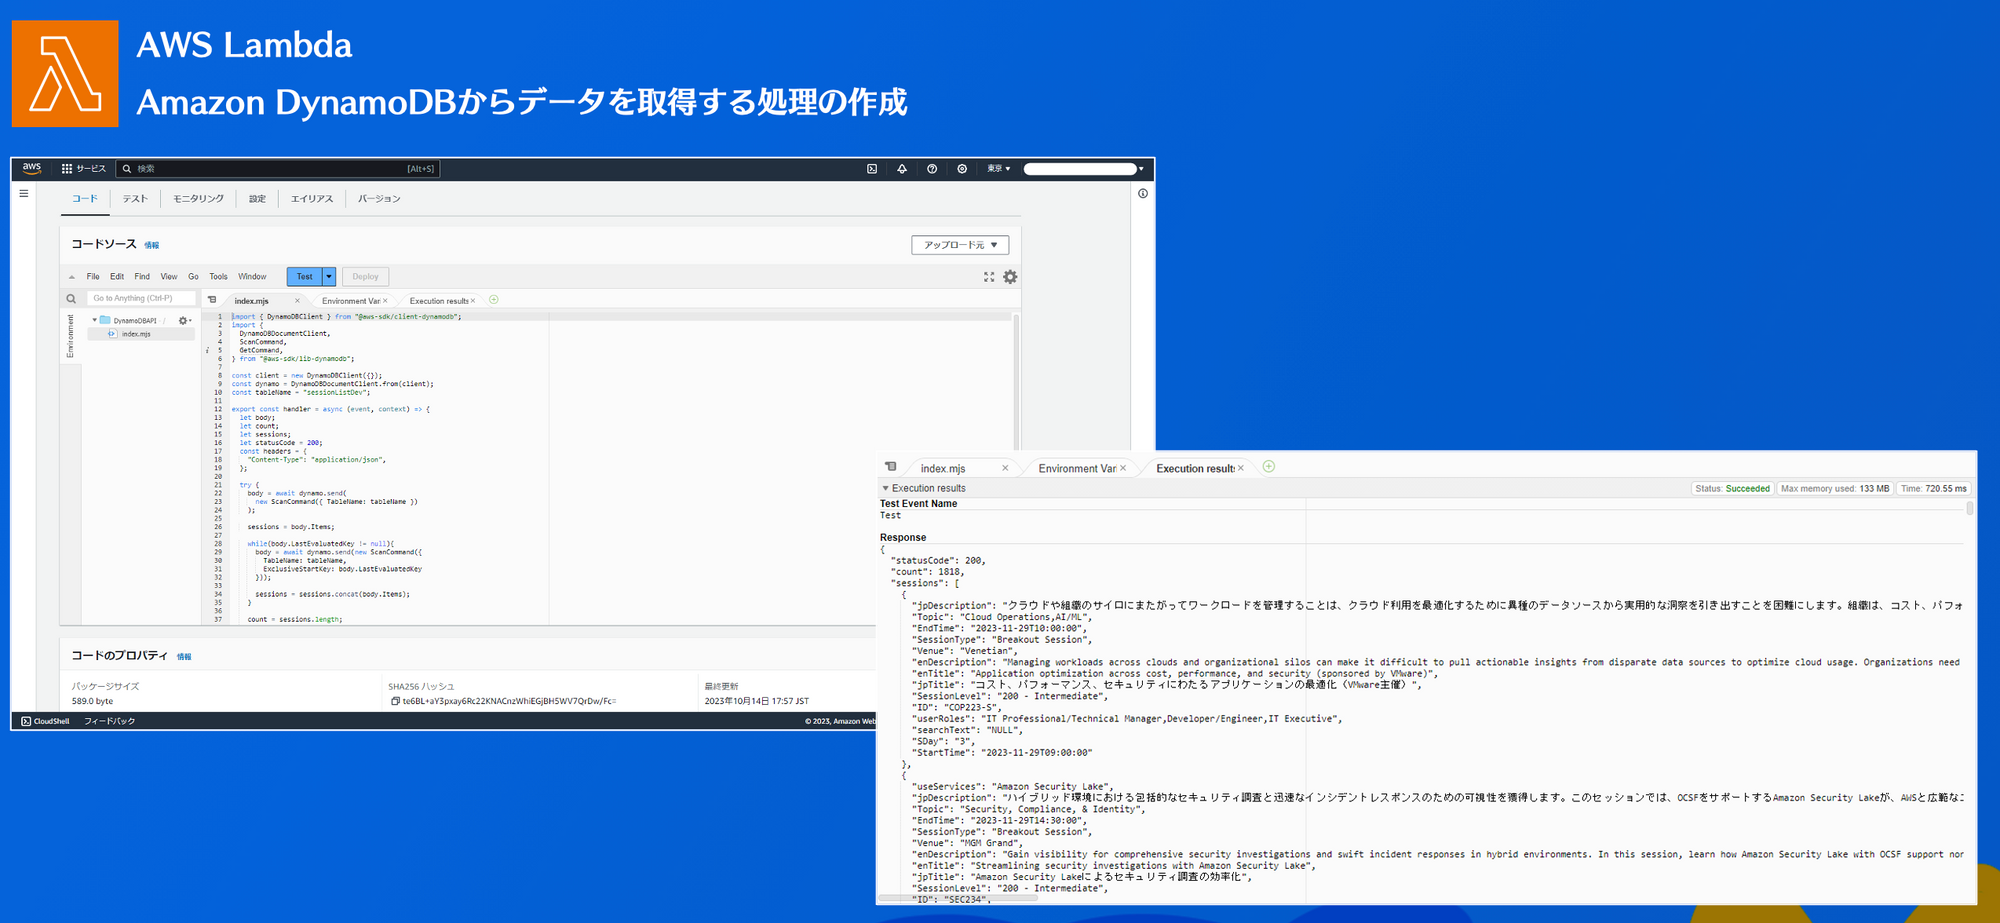Click the tab list icon in main editor
The image size is (2000, 923).
tap(212, 300)
